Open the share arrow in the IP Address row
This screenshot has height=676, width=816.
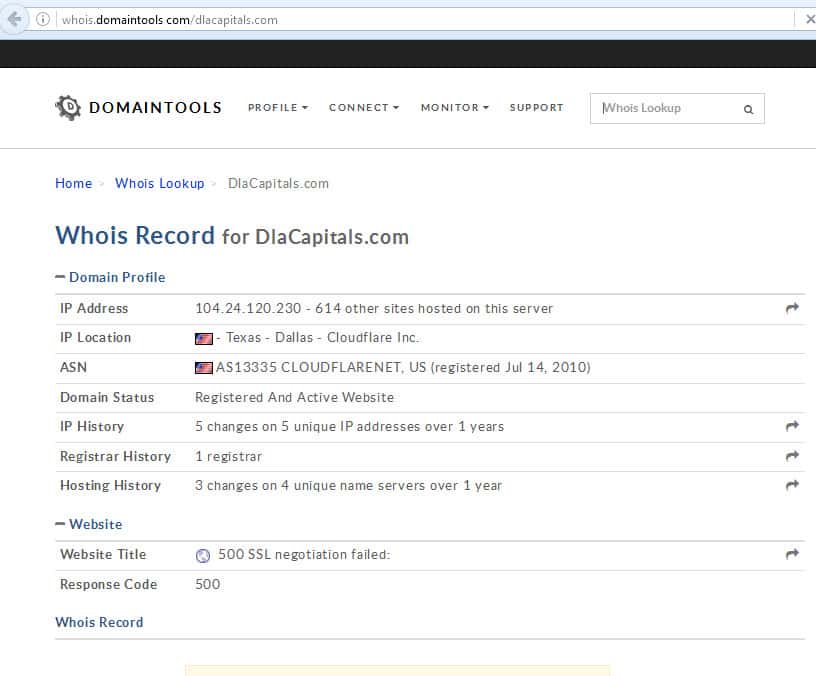tap(792, 308)
